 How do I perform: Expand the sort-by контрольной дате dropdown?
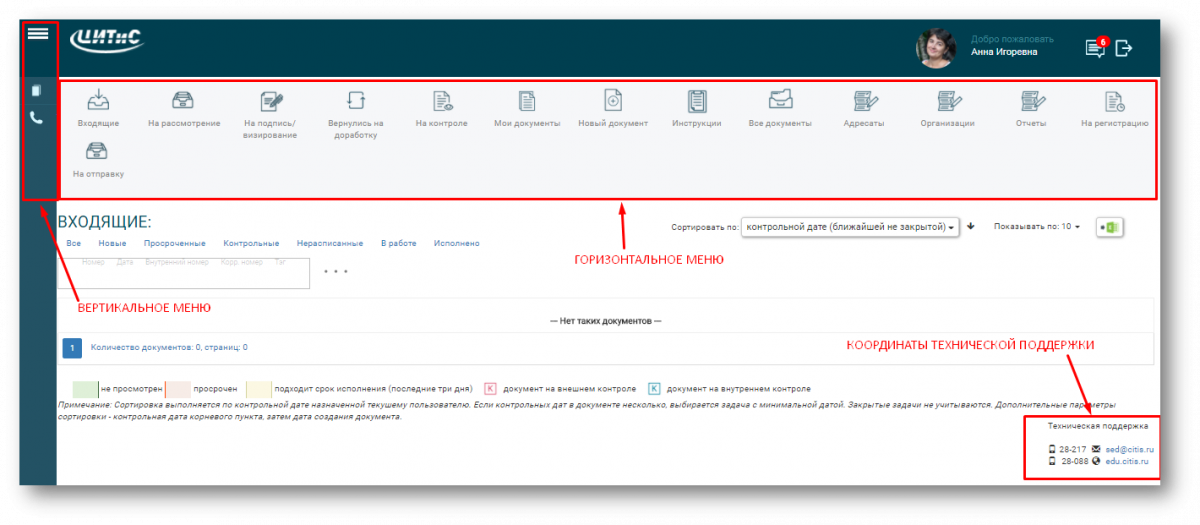(850, 227)
